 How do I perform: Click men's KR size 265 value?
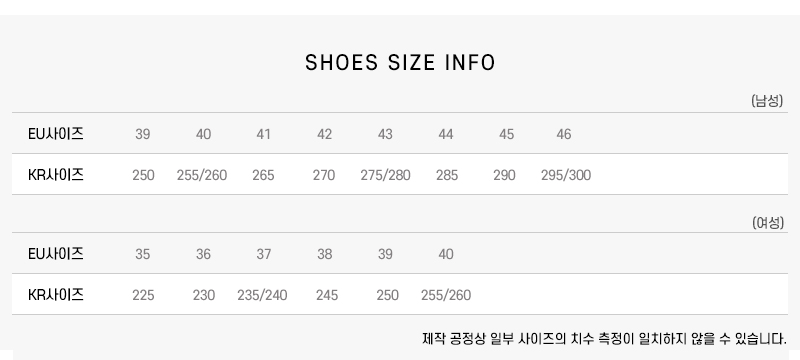(263, 175)
